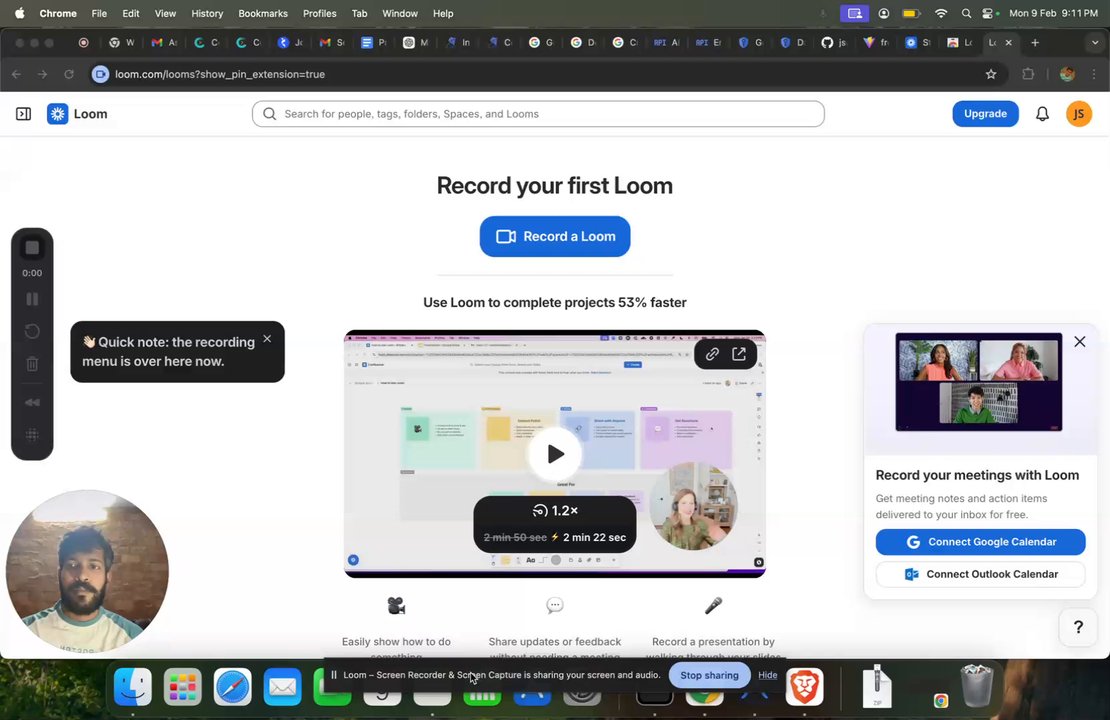Open Launchpad from the Dock

coord(183,687)
